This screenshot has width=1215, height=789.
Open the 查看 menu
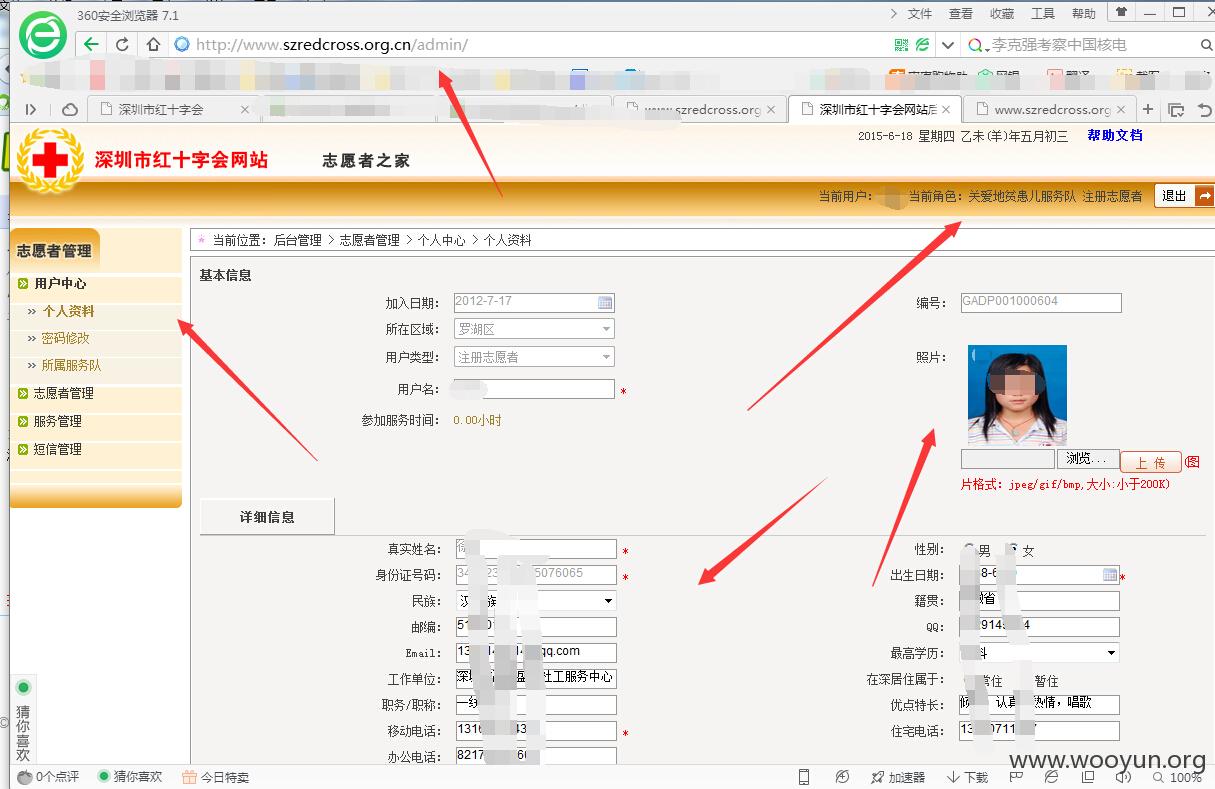pos(961,13)
